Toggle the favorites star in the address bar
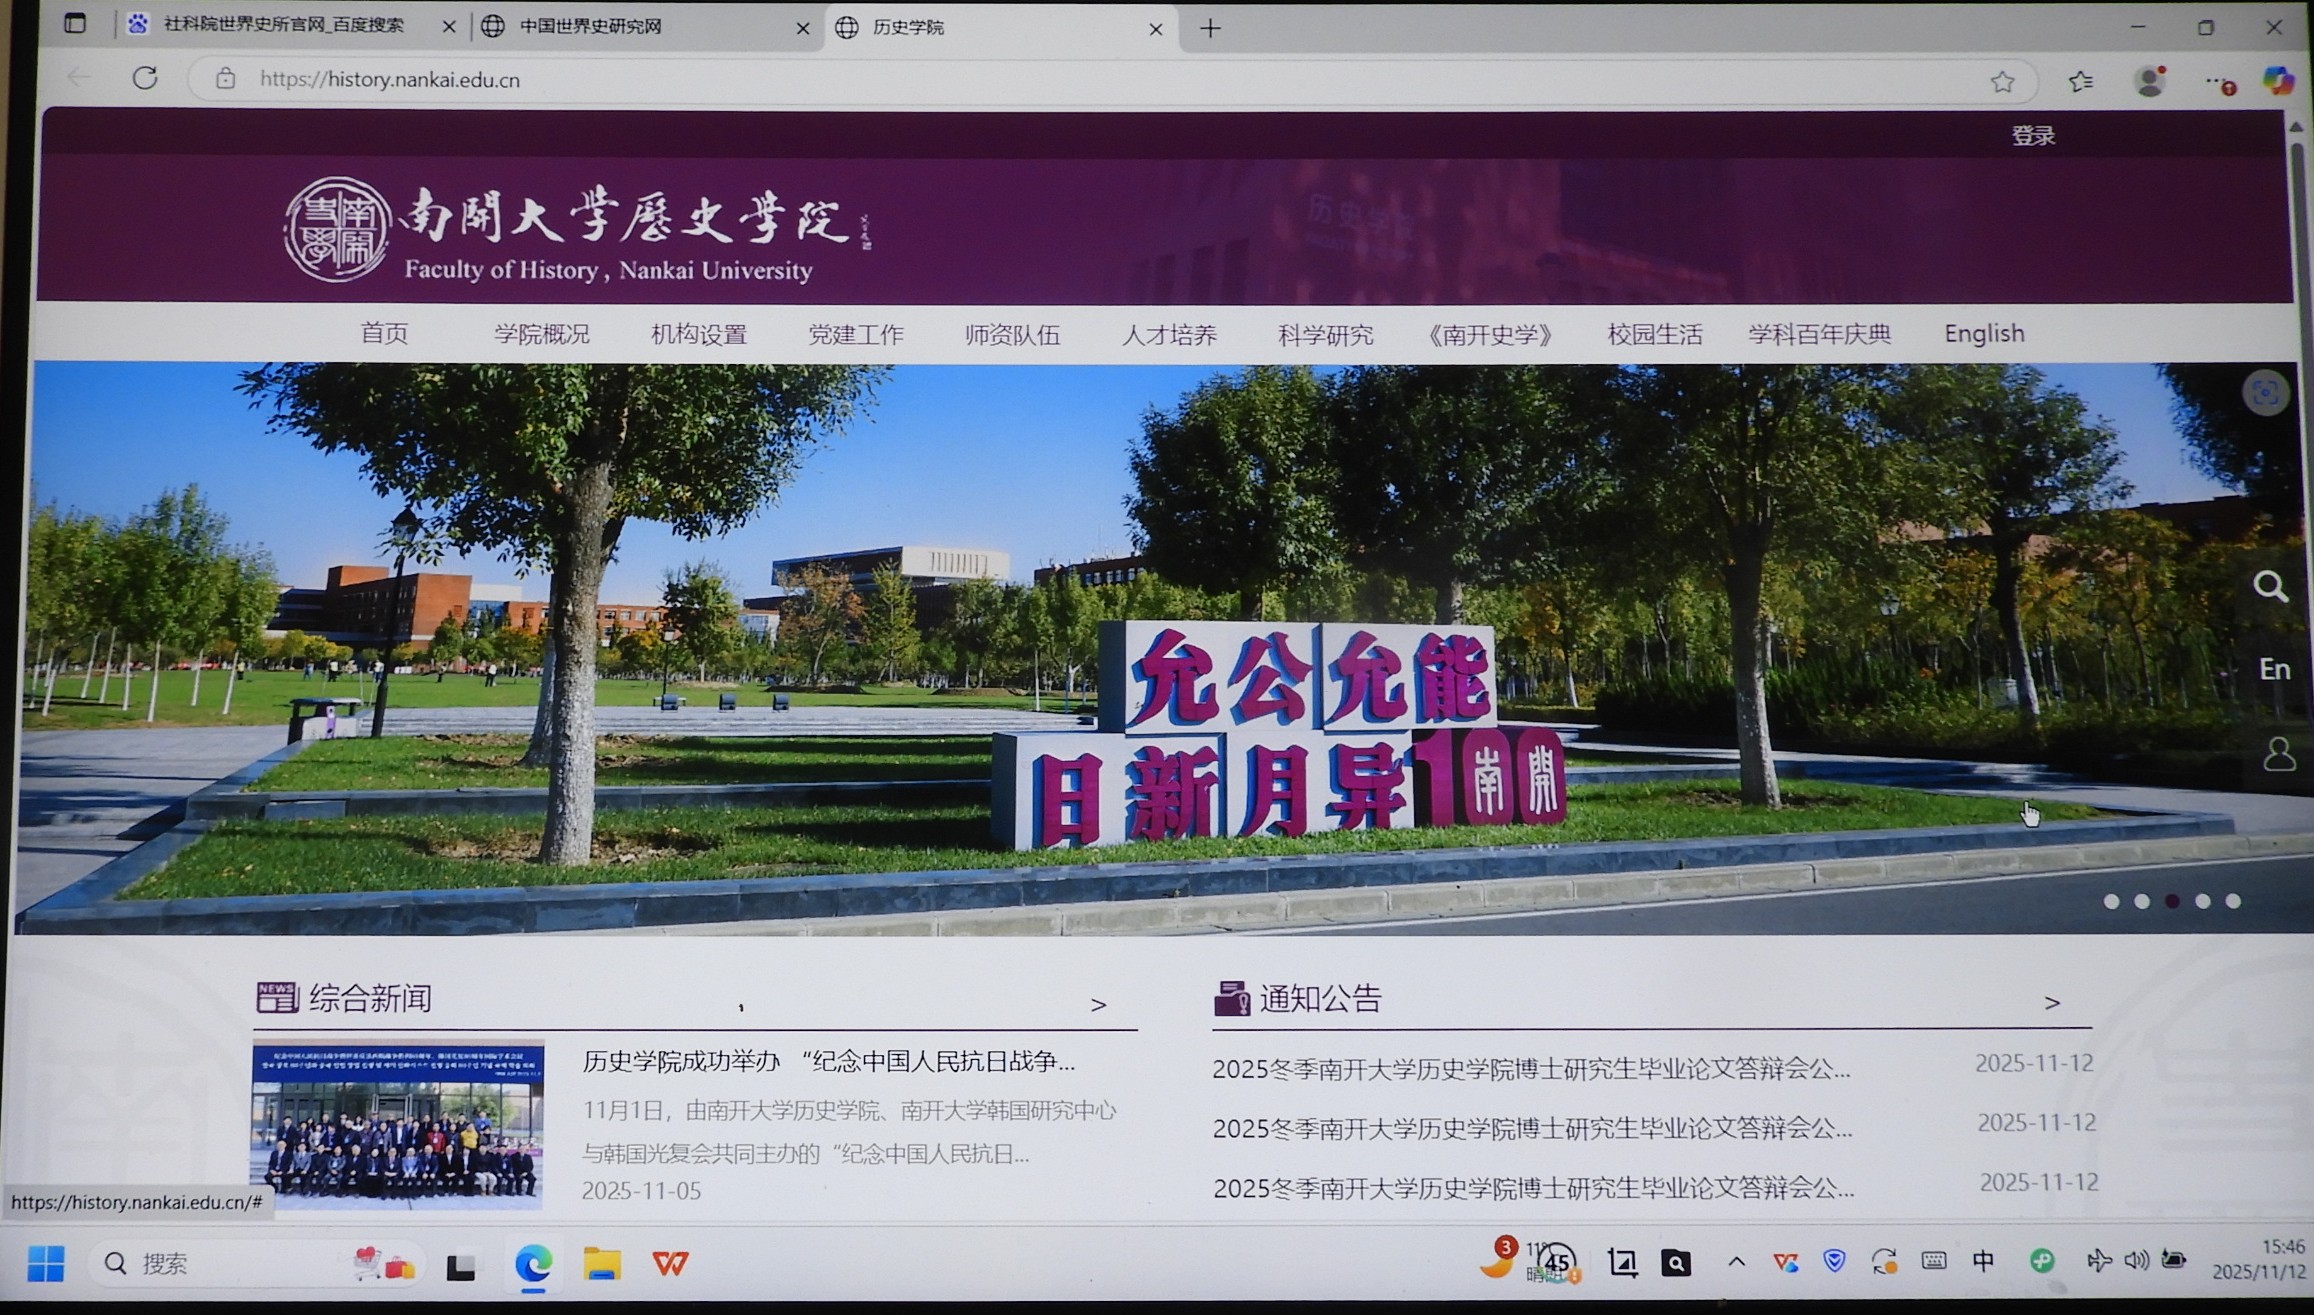Image resolution: width=2314 pixels, height=1315 pixels. point(2002,81)
